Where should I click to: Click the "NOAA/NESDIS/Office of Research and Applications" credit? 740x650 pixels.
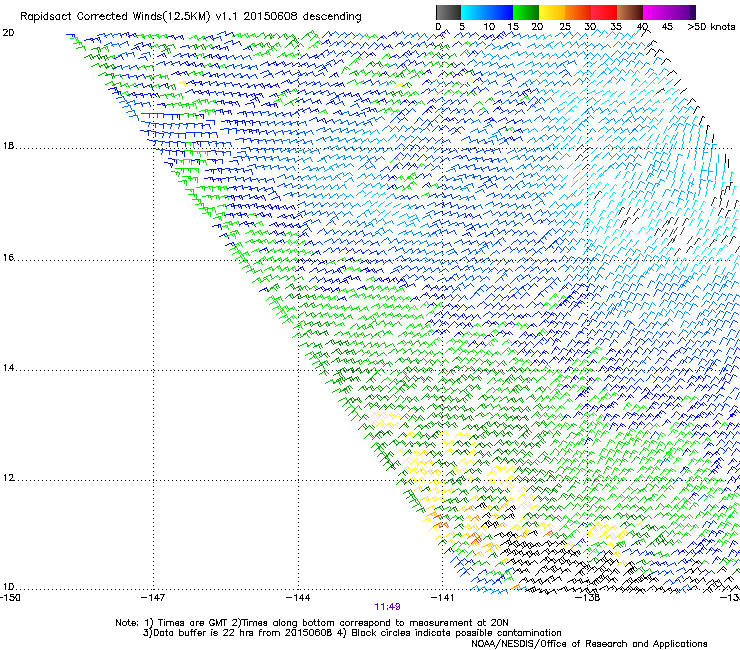[589, 644]
